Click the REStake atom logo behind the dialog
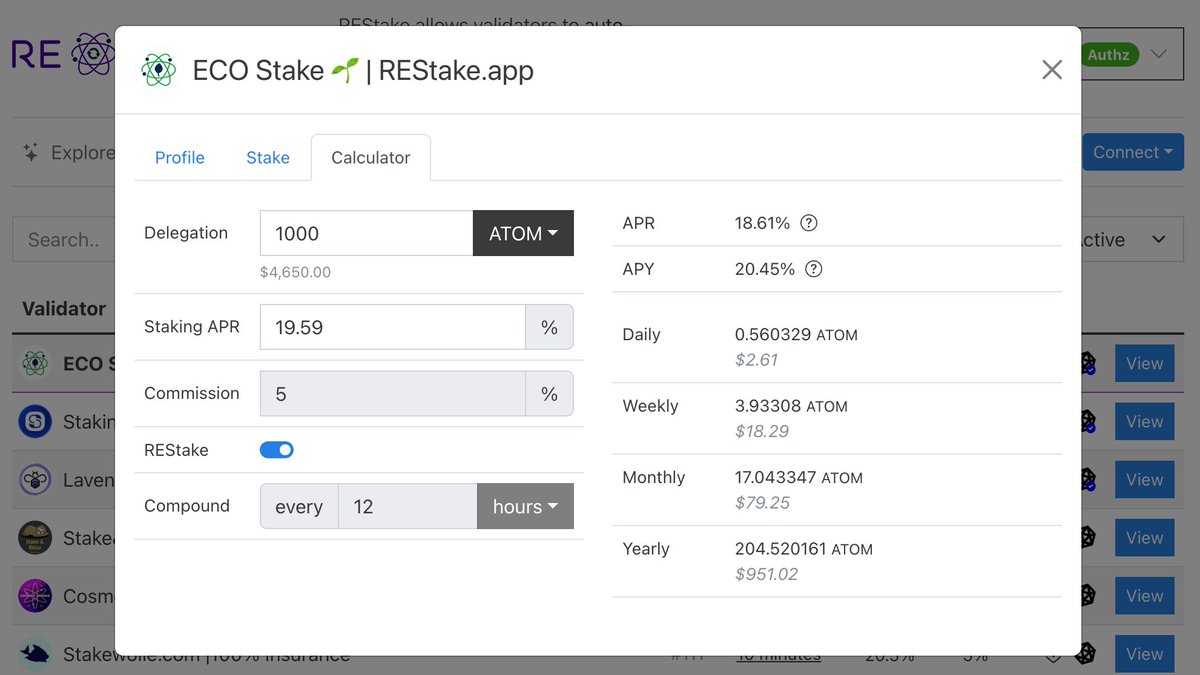The image size is (1200, 675). click(x=93, y=54)
